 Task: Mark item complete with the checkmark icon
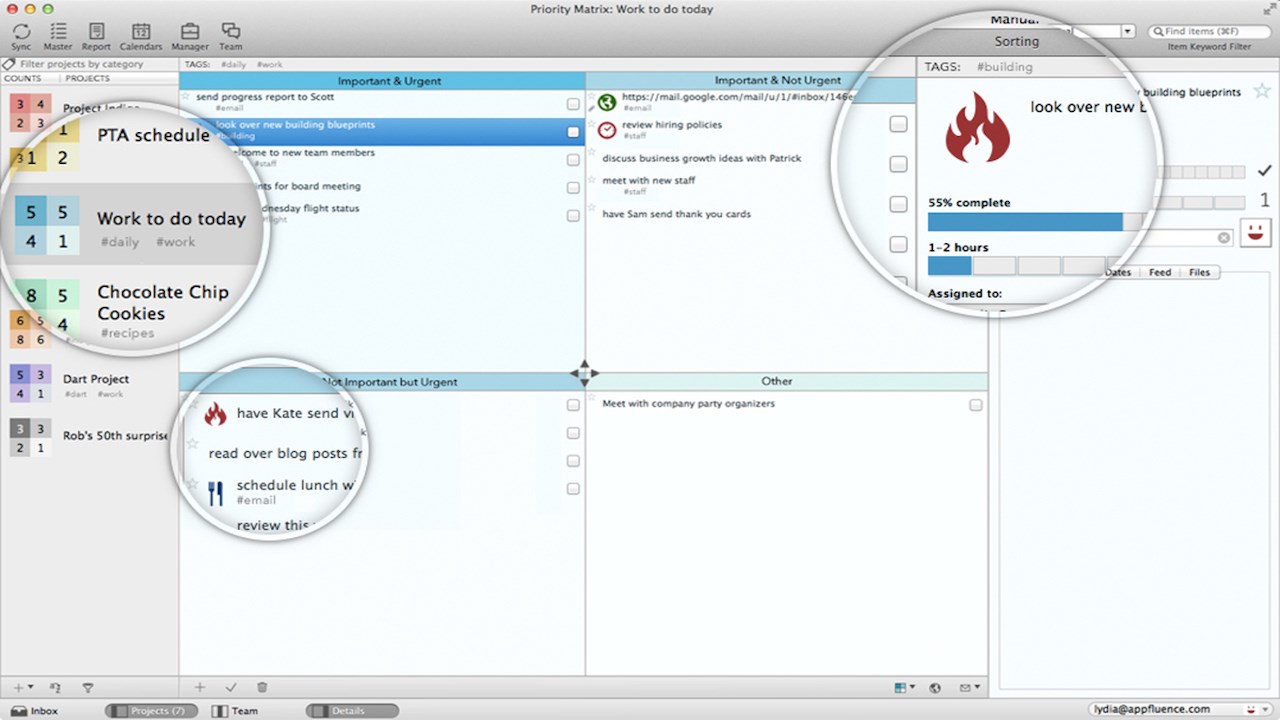pos(231,687)
